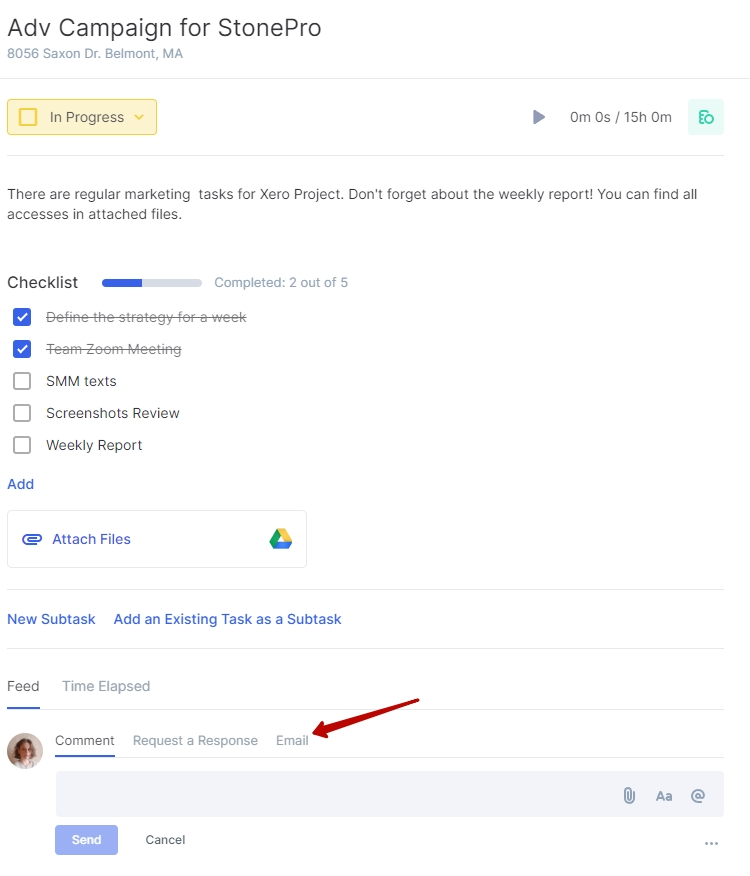
Task: Click the Attach Files link
Action: [x=92, y=539]
